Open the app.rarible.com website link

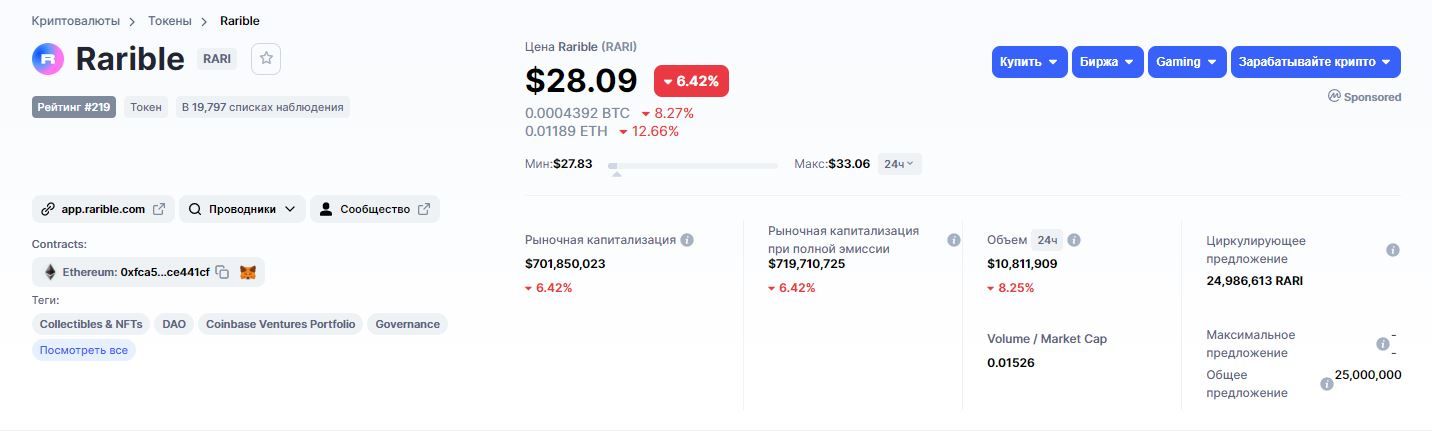tap(103, 209)
